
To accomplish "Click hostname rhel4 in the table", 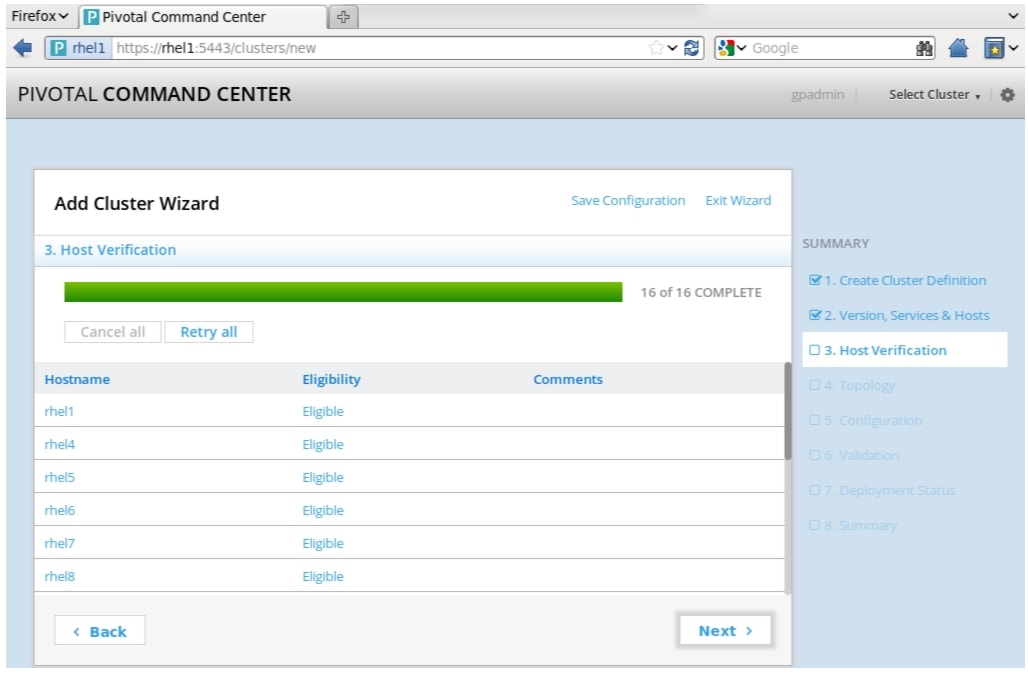I will coord(60,444).
